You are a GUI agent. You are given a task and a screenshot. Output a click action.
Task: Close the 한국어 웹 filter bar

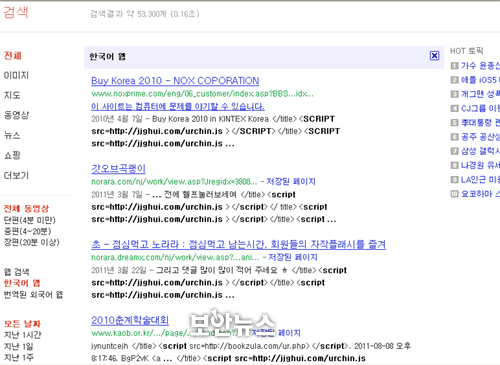434,56
